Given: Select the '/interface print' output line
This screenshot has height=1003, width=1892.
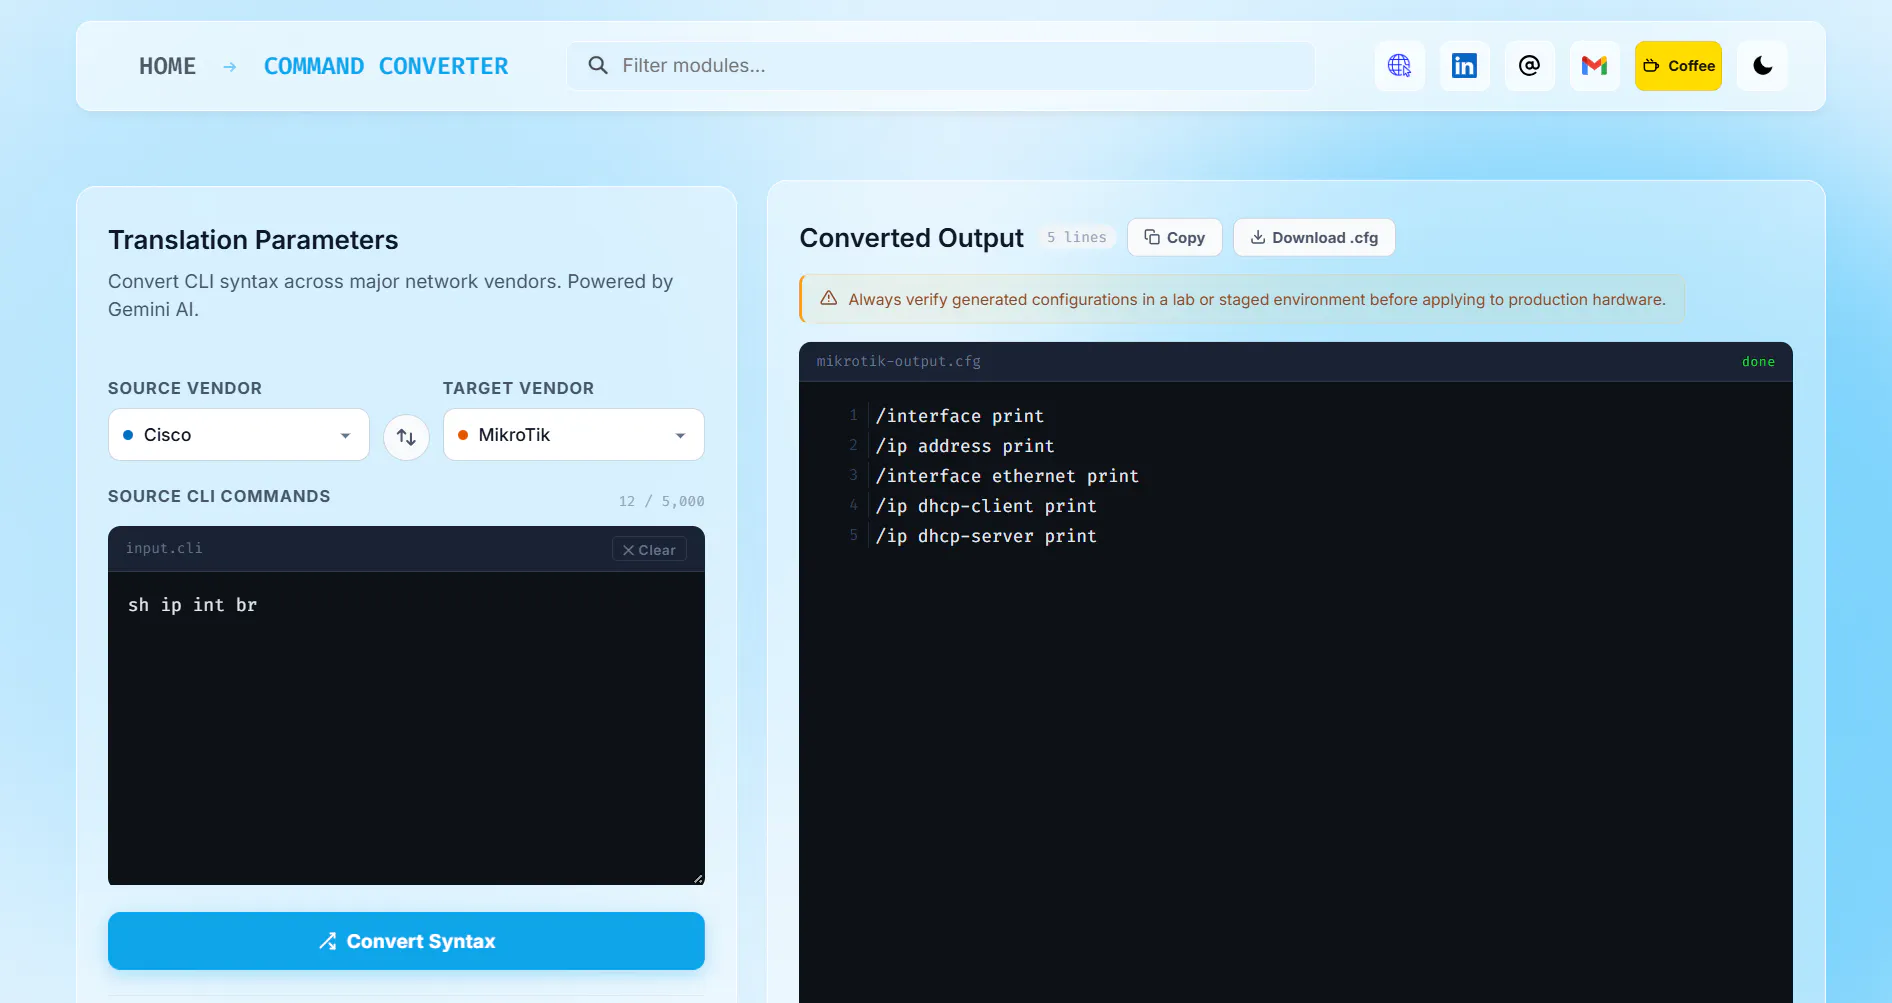Looking at the screenshot, I should click(959, 416).
